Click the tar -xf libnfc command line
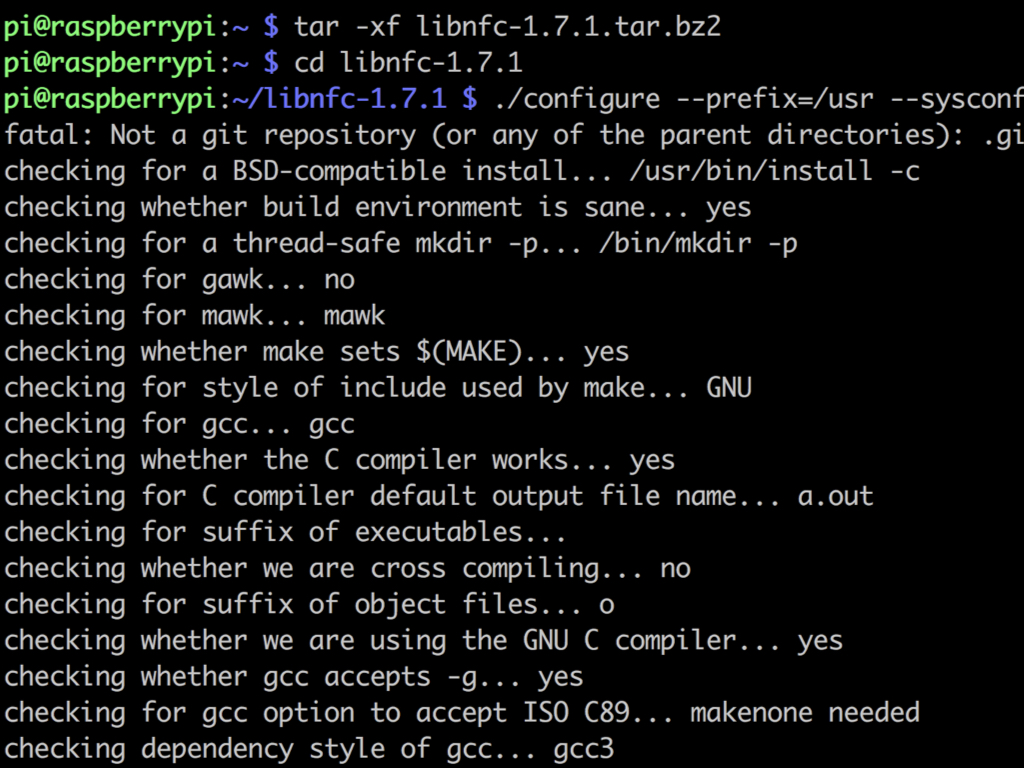The image size is (1024, 768). pyautogui.click(x=507, y=27)
